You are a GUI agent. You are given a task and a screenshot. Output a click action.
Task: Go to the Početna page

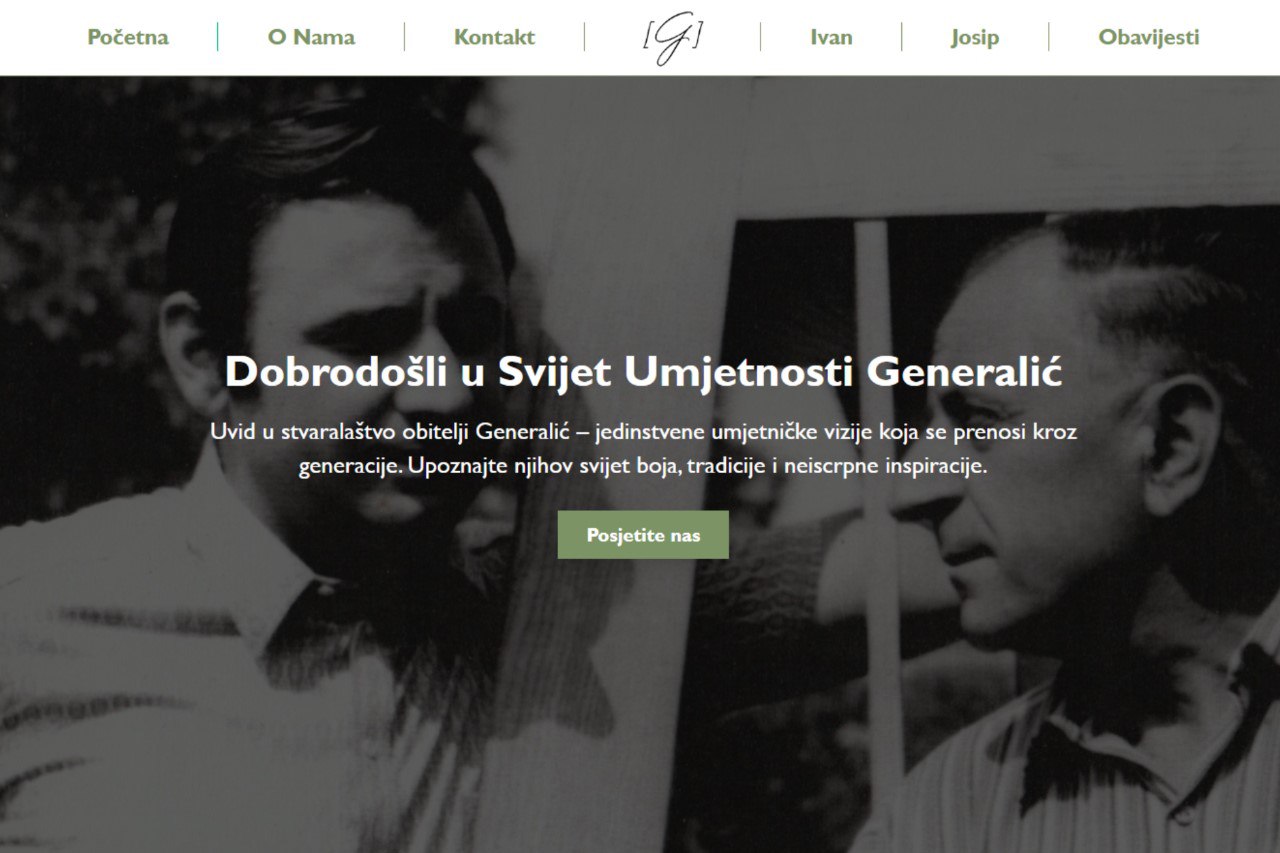128,38
